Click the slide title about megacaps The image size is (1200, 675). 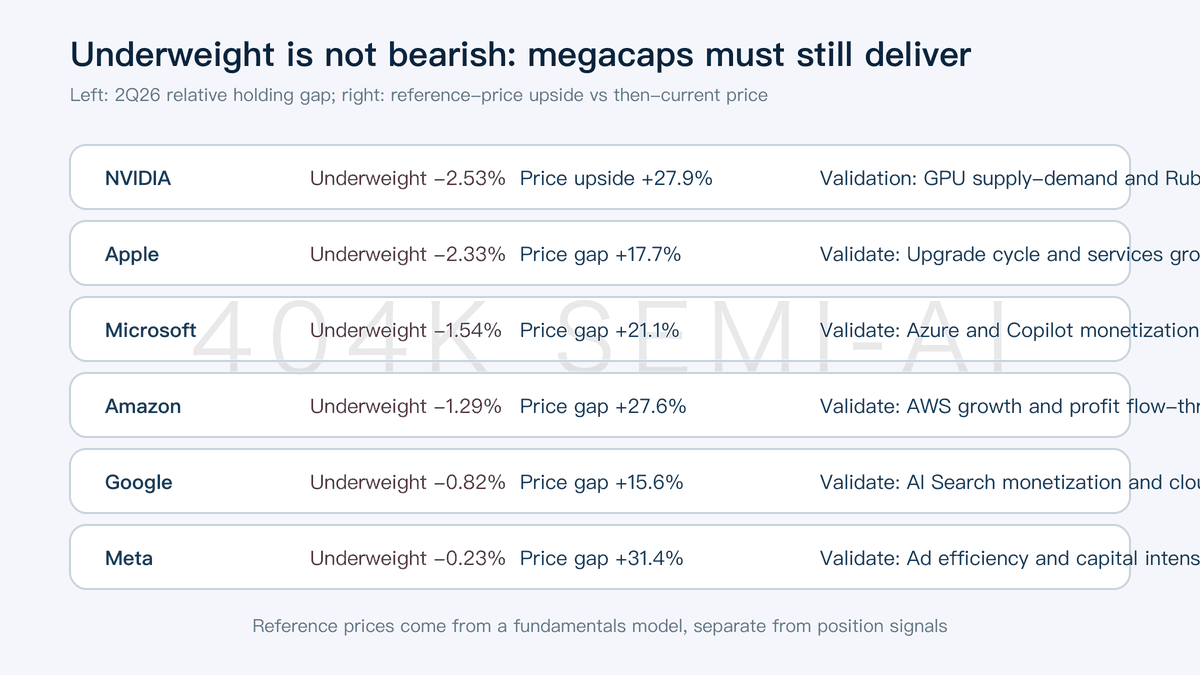pos(520,54)
